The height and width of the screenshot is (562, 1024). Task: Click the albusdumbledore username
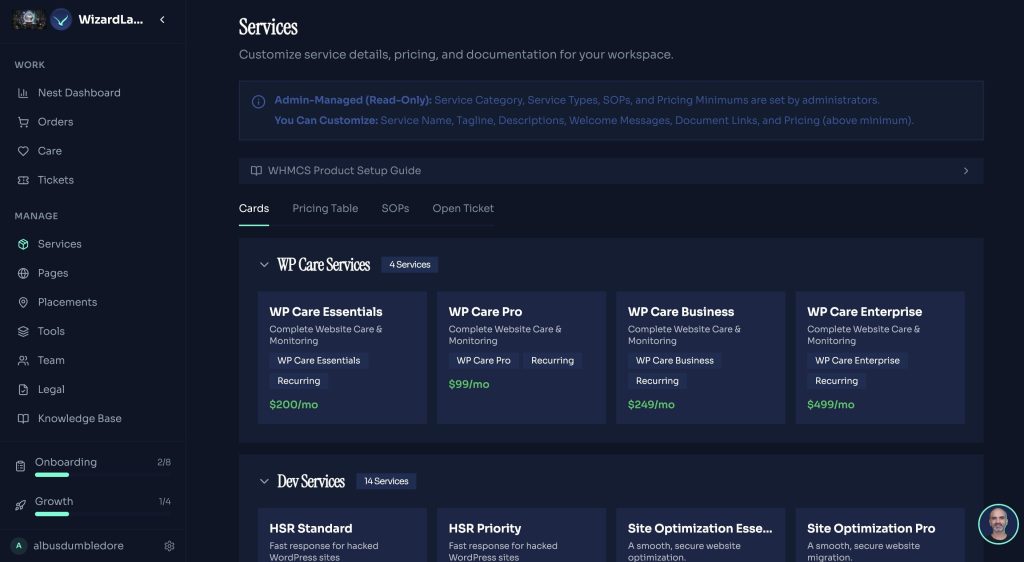click(x=78, y=546)
